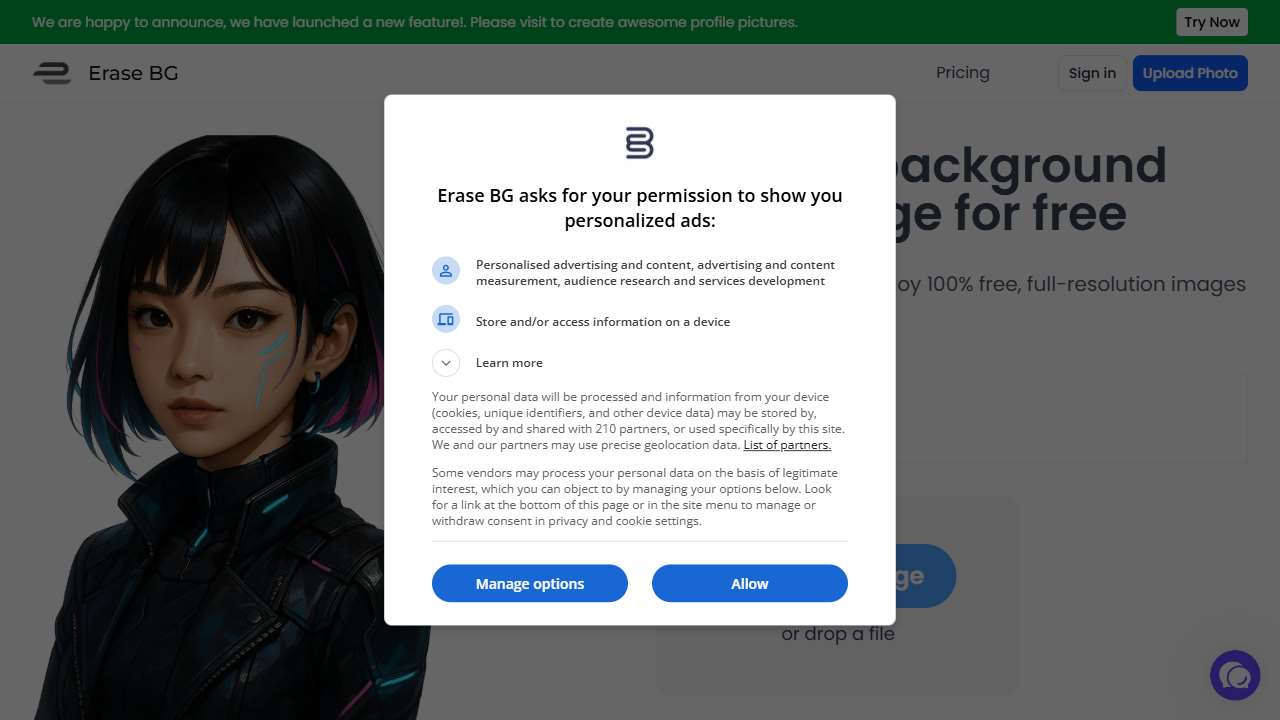
Task: Allow personalized ads
Action: (750, 583)
